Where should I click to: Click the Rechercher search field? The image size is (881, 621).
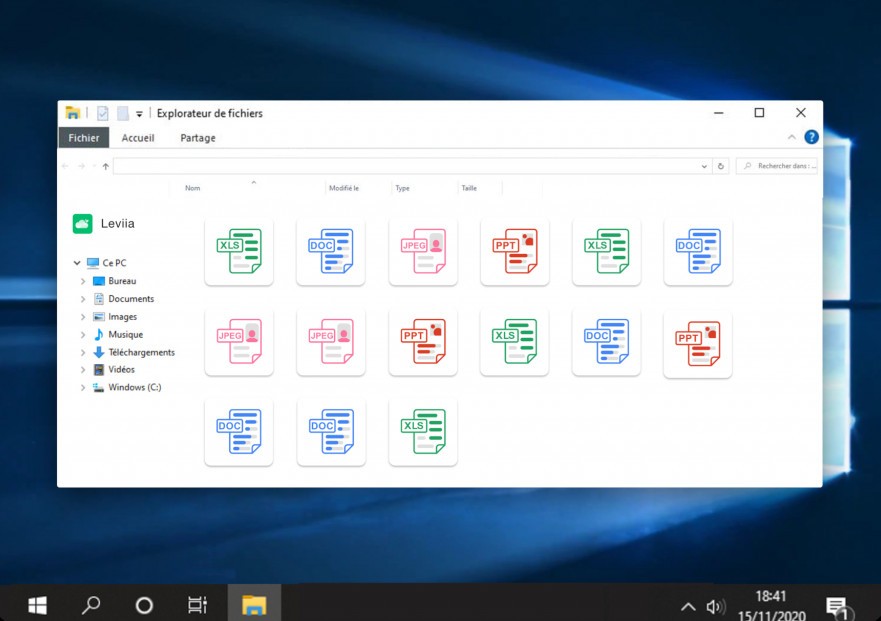tap(777, 166)
